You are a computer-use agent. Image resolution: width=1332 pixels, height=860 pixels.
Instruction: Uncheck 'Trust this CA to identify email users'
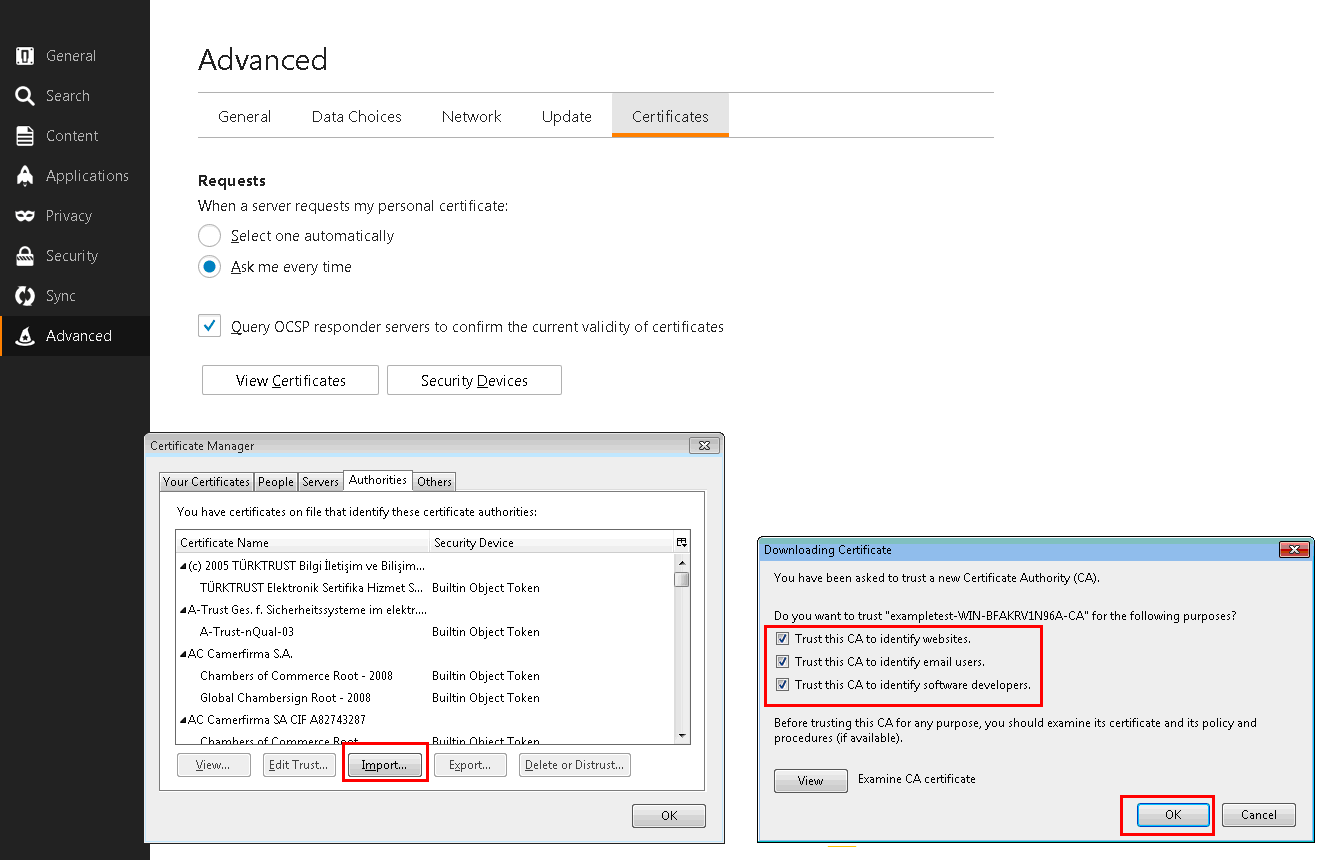(782, 661)
